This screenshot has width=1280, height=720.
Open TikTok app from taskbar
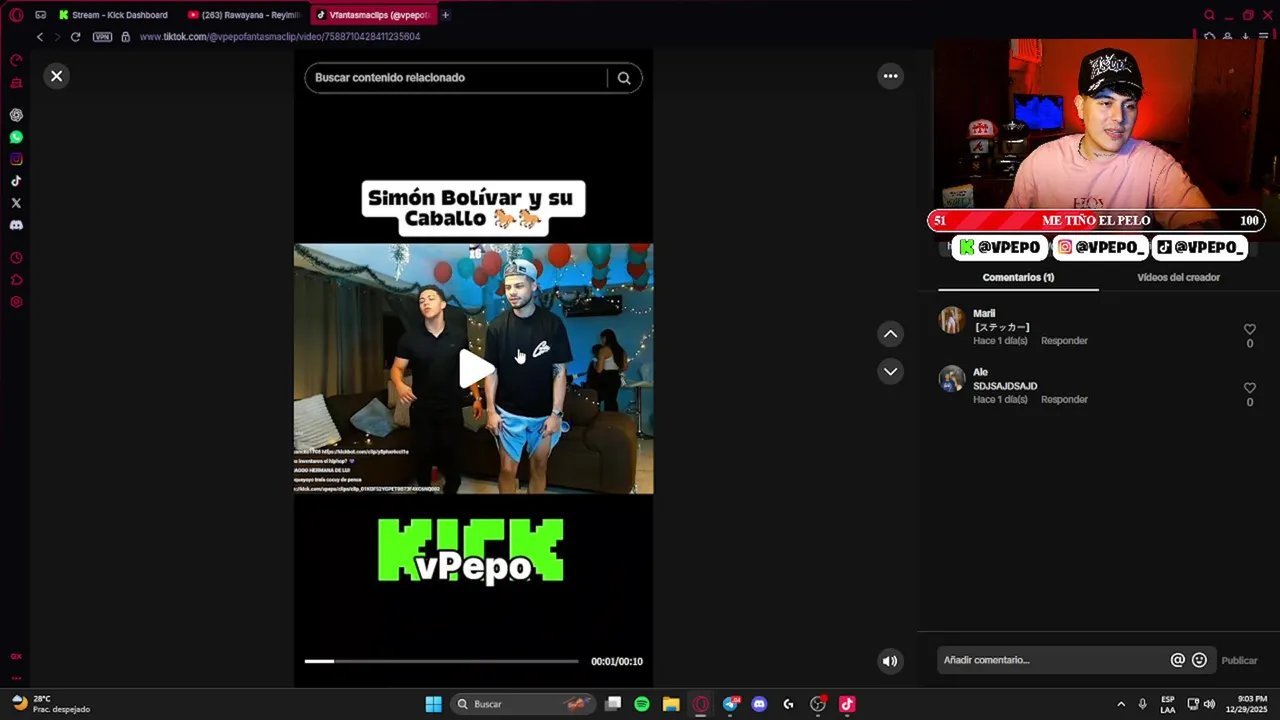coord(847,704)
